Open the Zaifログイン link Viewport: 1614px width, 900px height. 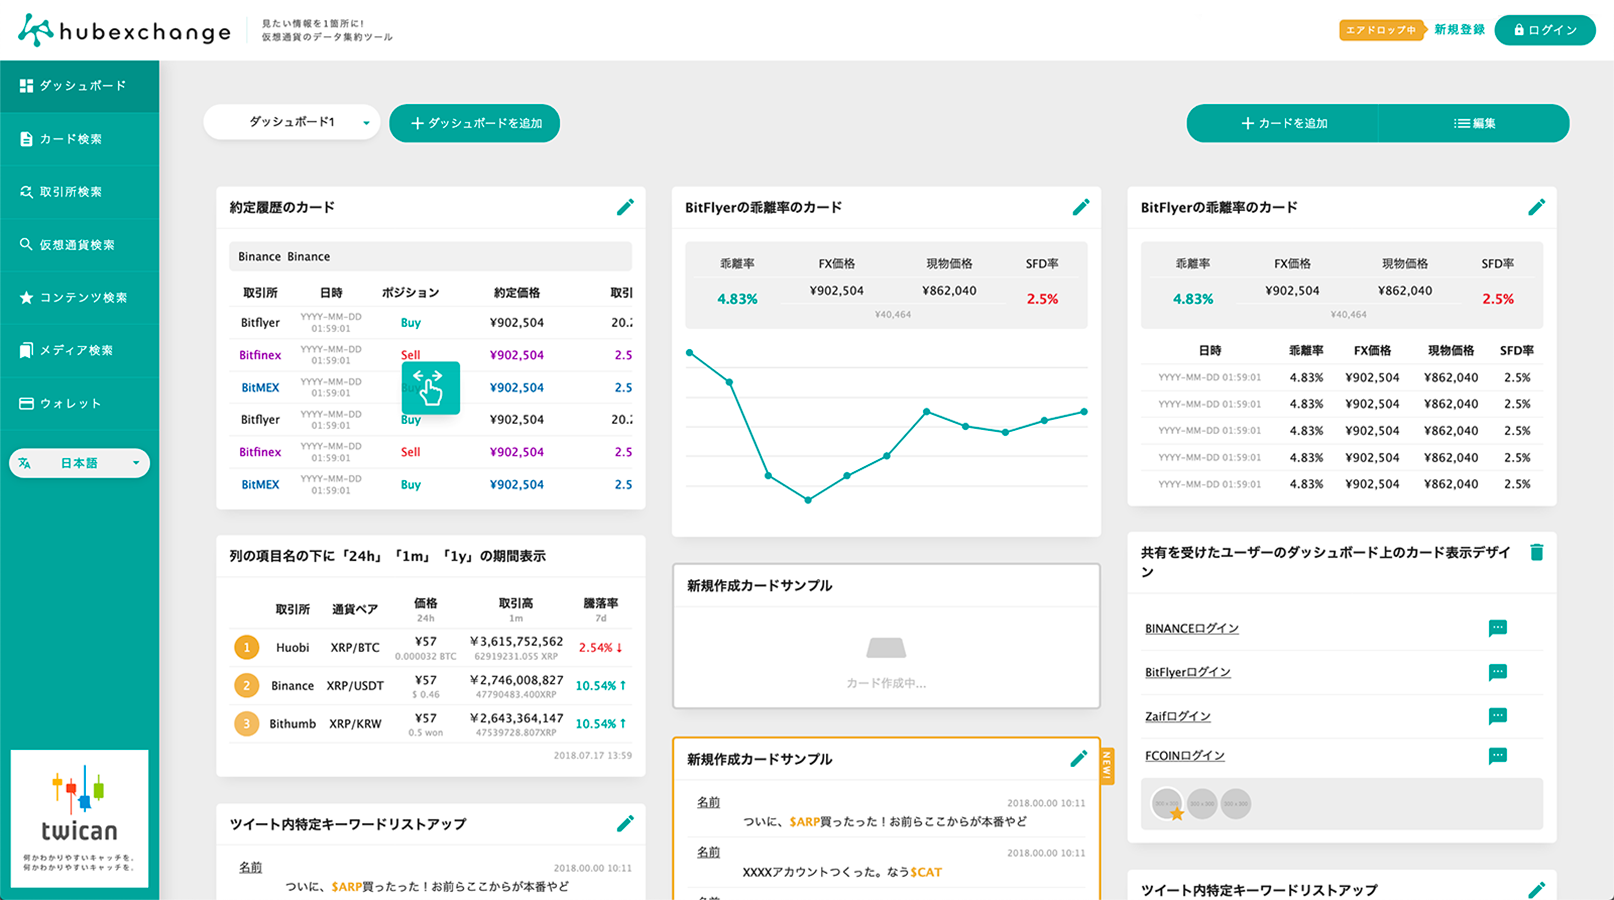[x=1178, y=716]
